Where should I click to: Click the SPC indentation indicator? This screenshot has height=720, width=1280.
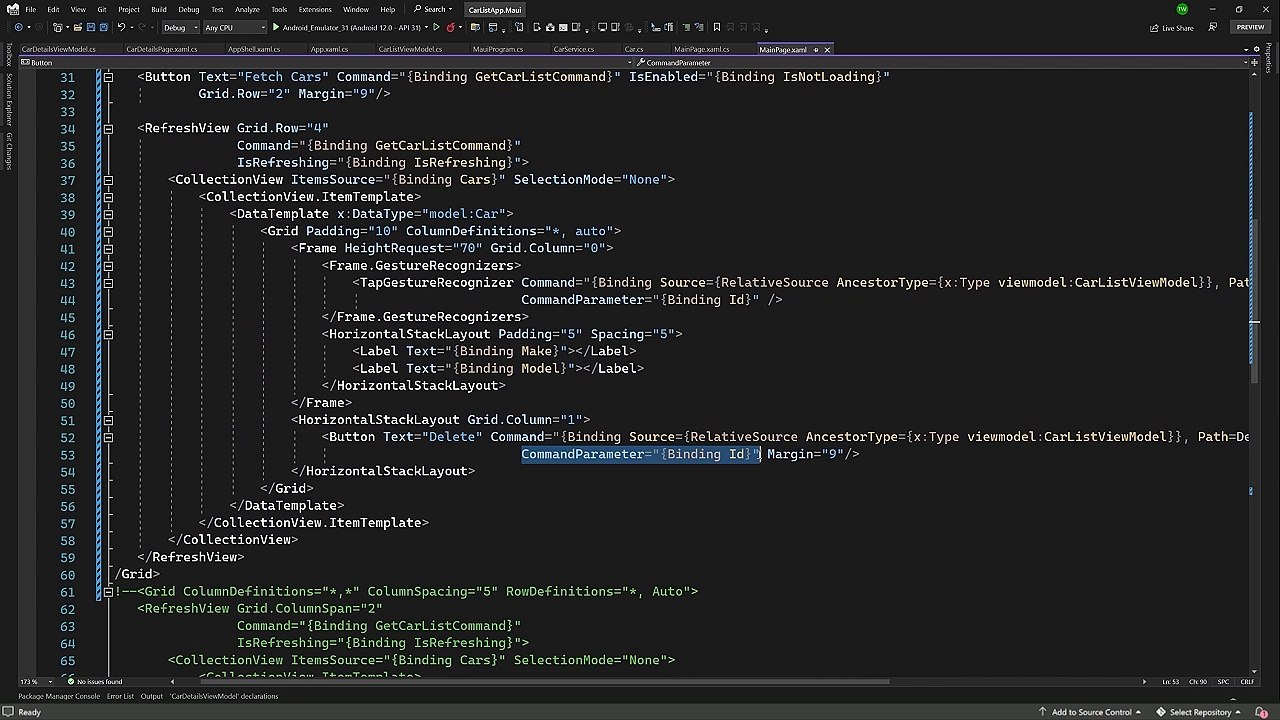coord(1223,682)
